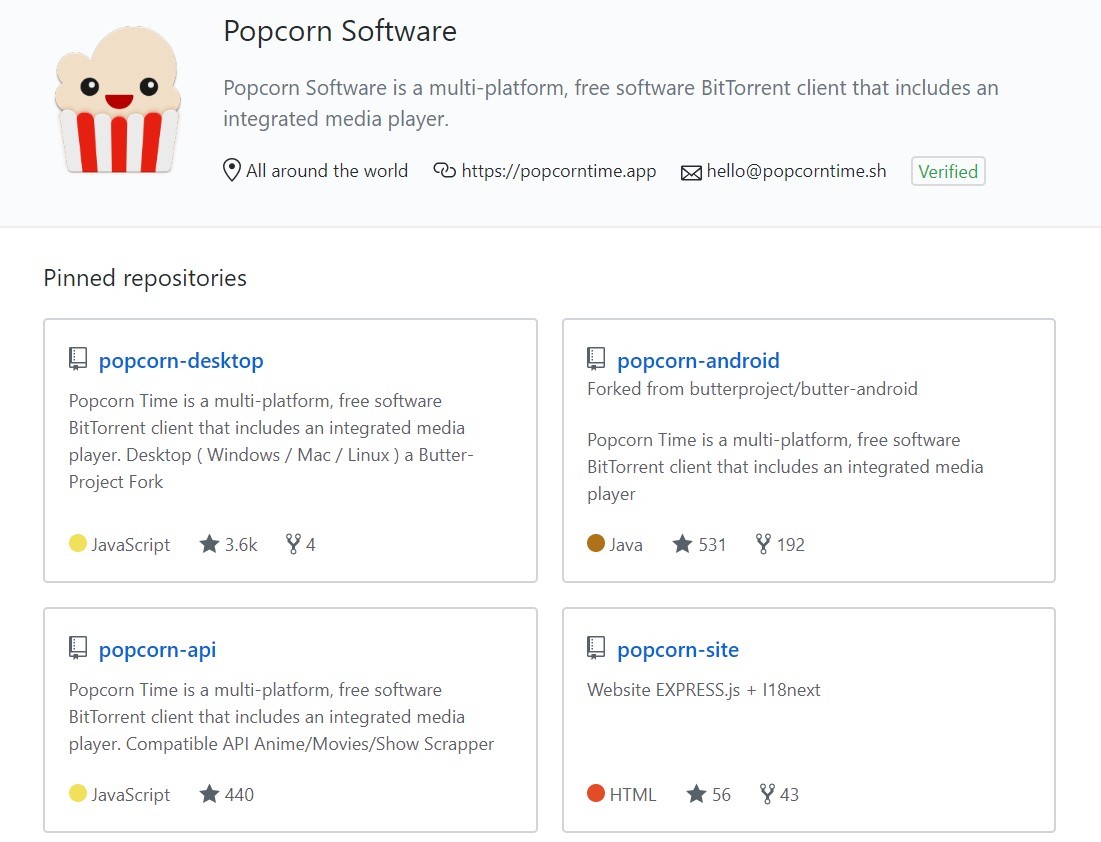Open the popcorn-api repository link
The height and width of the screenshot is (842, 1101).
click(157, 650)
